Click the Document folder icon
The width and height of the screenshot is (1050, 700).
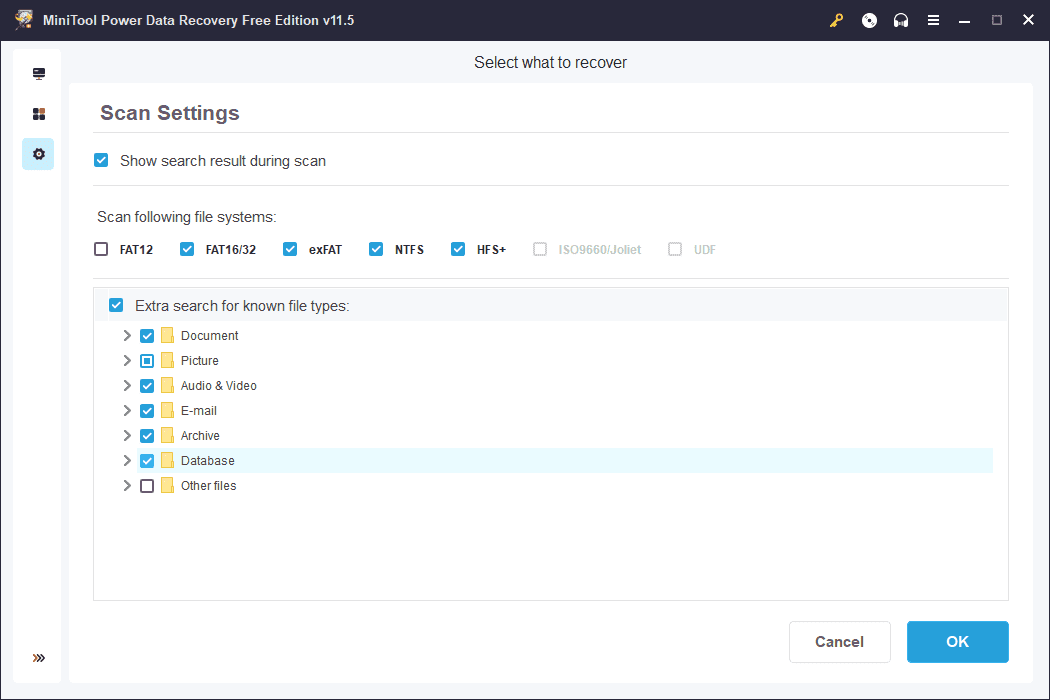[167, 335]
